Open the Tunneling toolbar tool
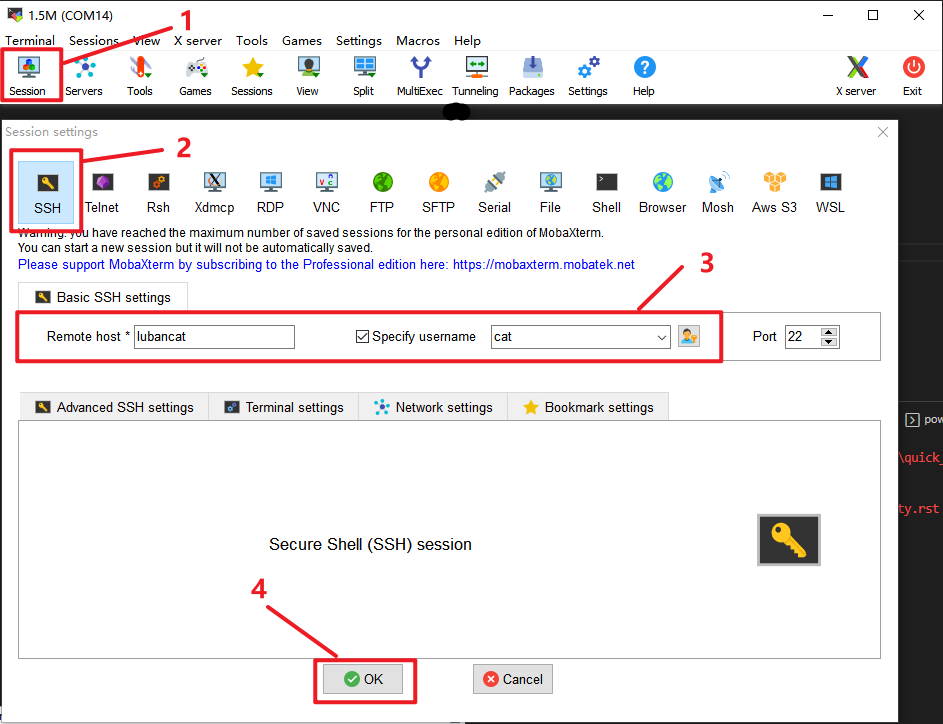The height and width of the screenshot is (724, 943). pyautogui.click(x=475, y=76)
